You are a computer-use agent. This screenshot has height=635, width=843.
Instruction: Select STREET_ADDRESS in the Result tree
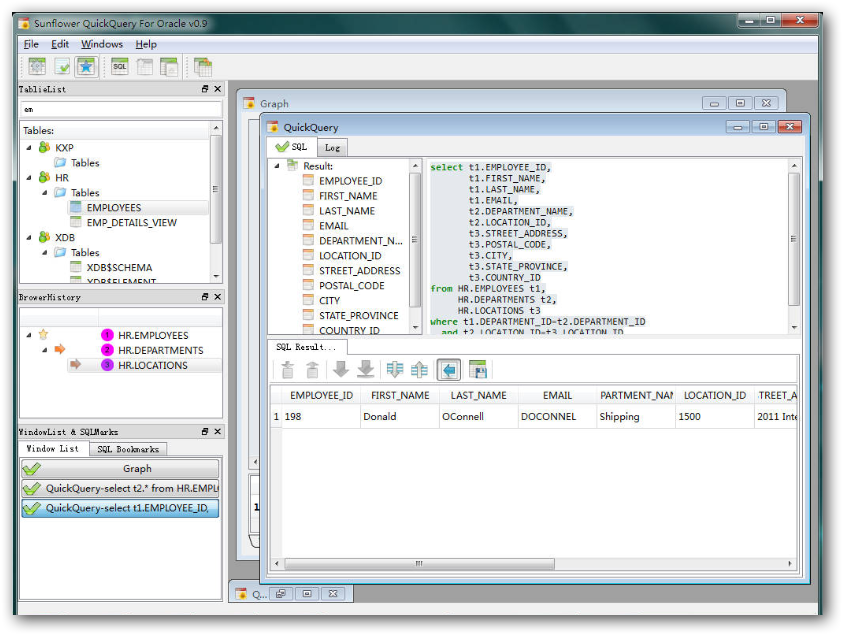click(x=359, y=270)
